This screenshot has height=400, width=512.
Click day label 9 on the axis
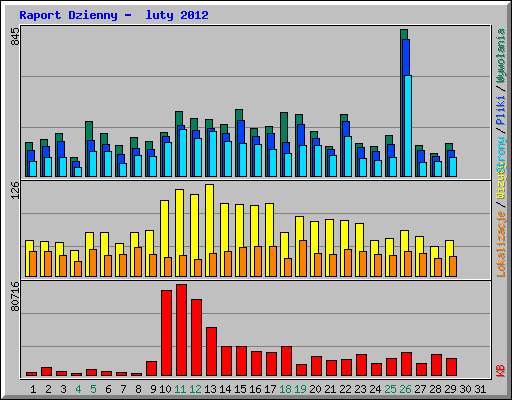pyautogui.click(x=153, y=389)
